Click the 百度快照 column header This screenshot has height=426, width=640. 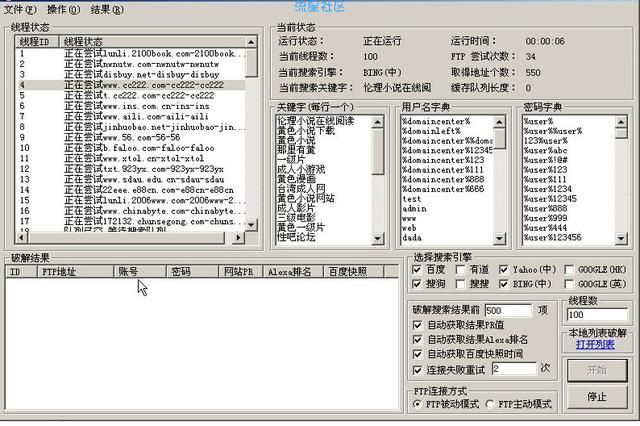click(x=353, y=272)
